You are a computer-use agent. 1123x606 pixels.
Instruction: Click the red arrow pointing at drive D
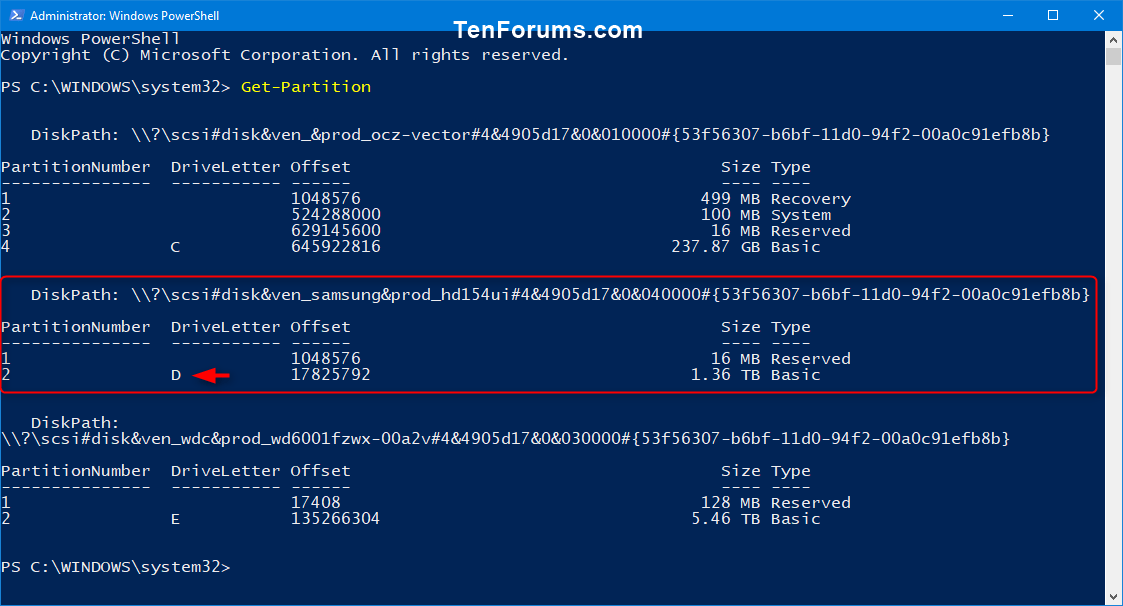coord(211,374)
